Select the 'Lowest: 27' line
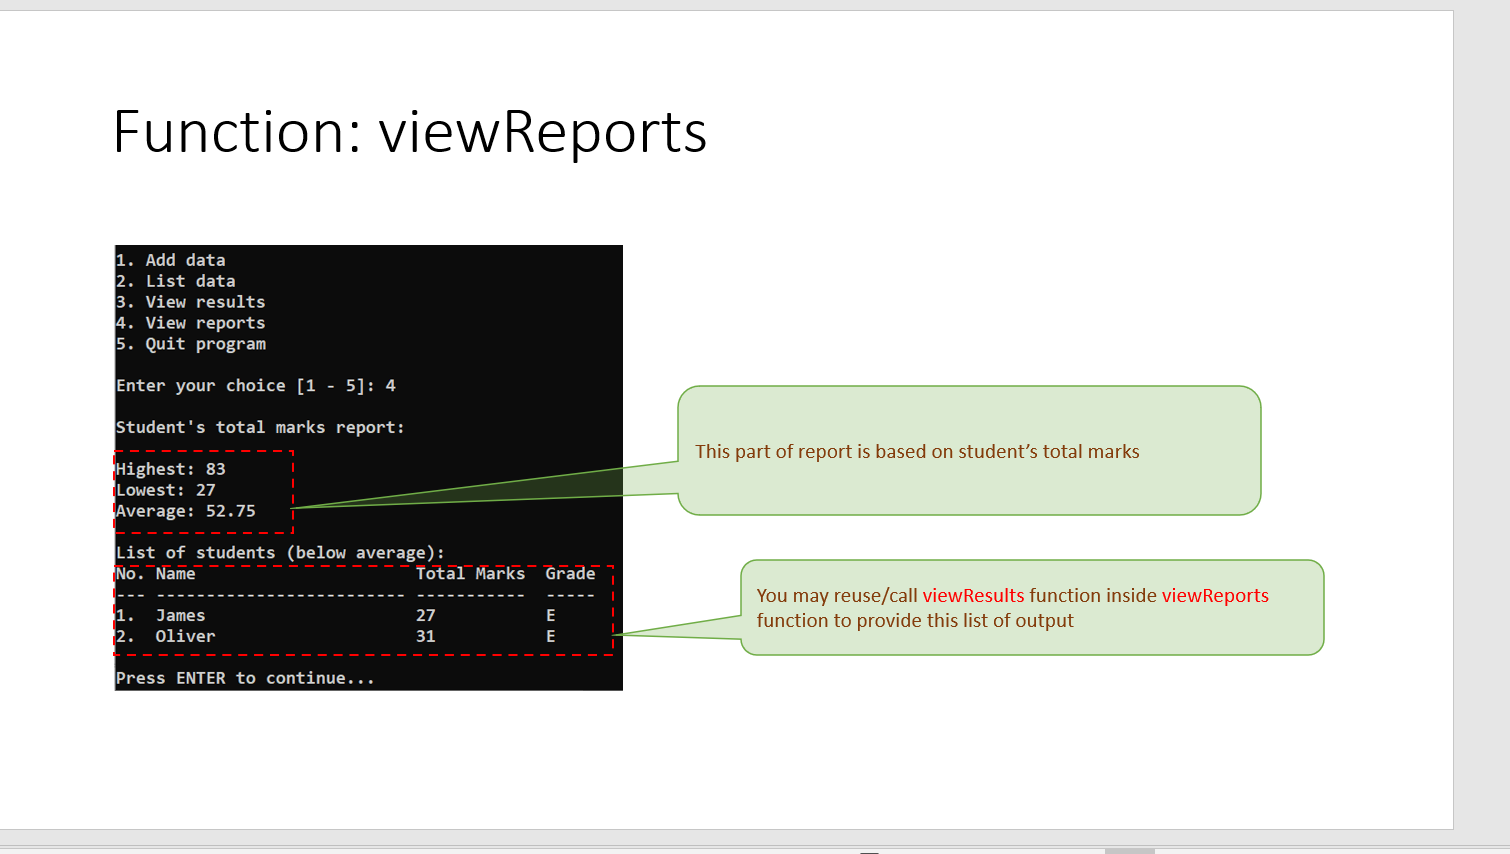1510x854 pixels. [x=166, y=490]
